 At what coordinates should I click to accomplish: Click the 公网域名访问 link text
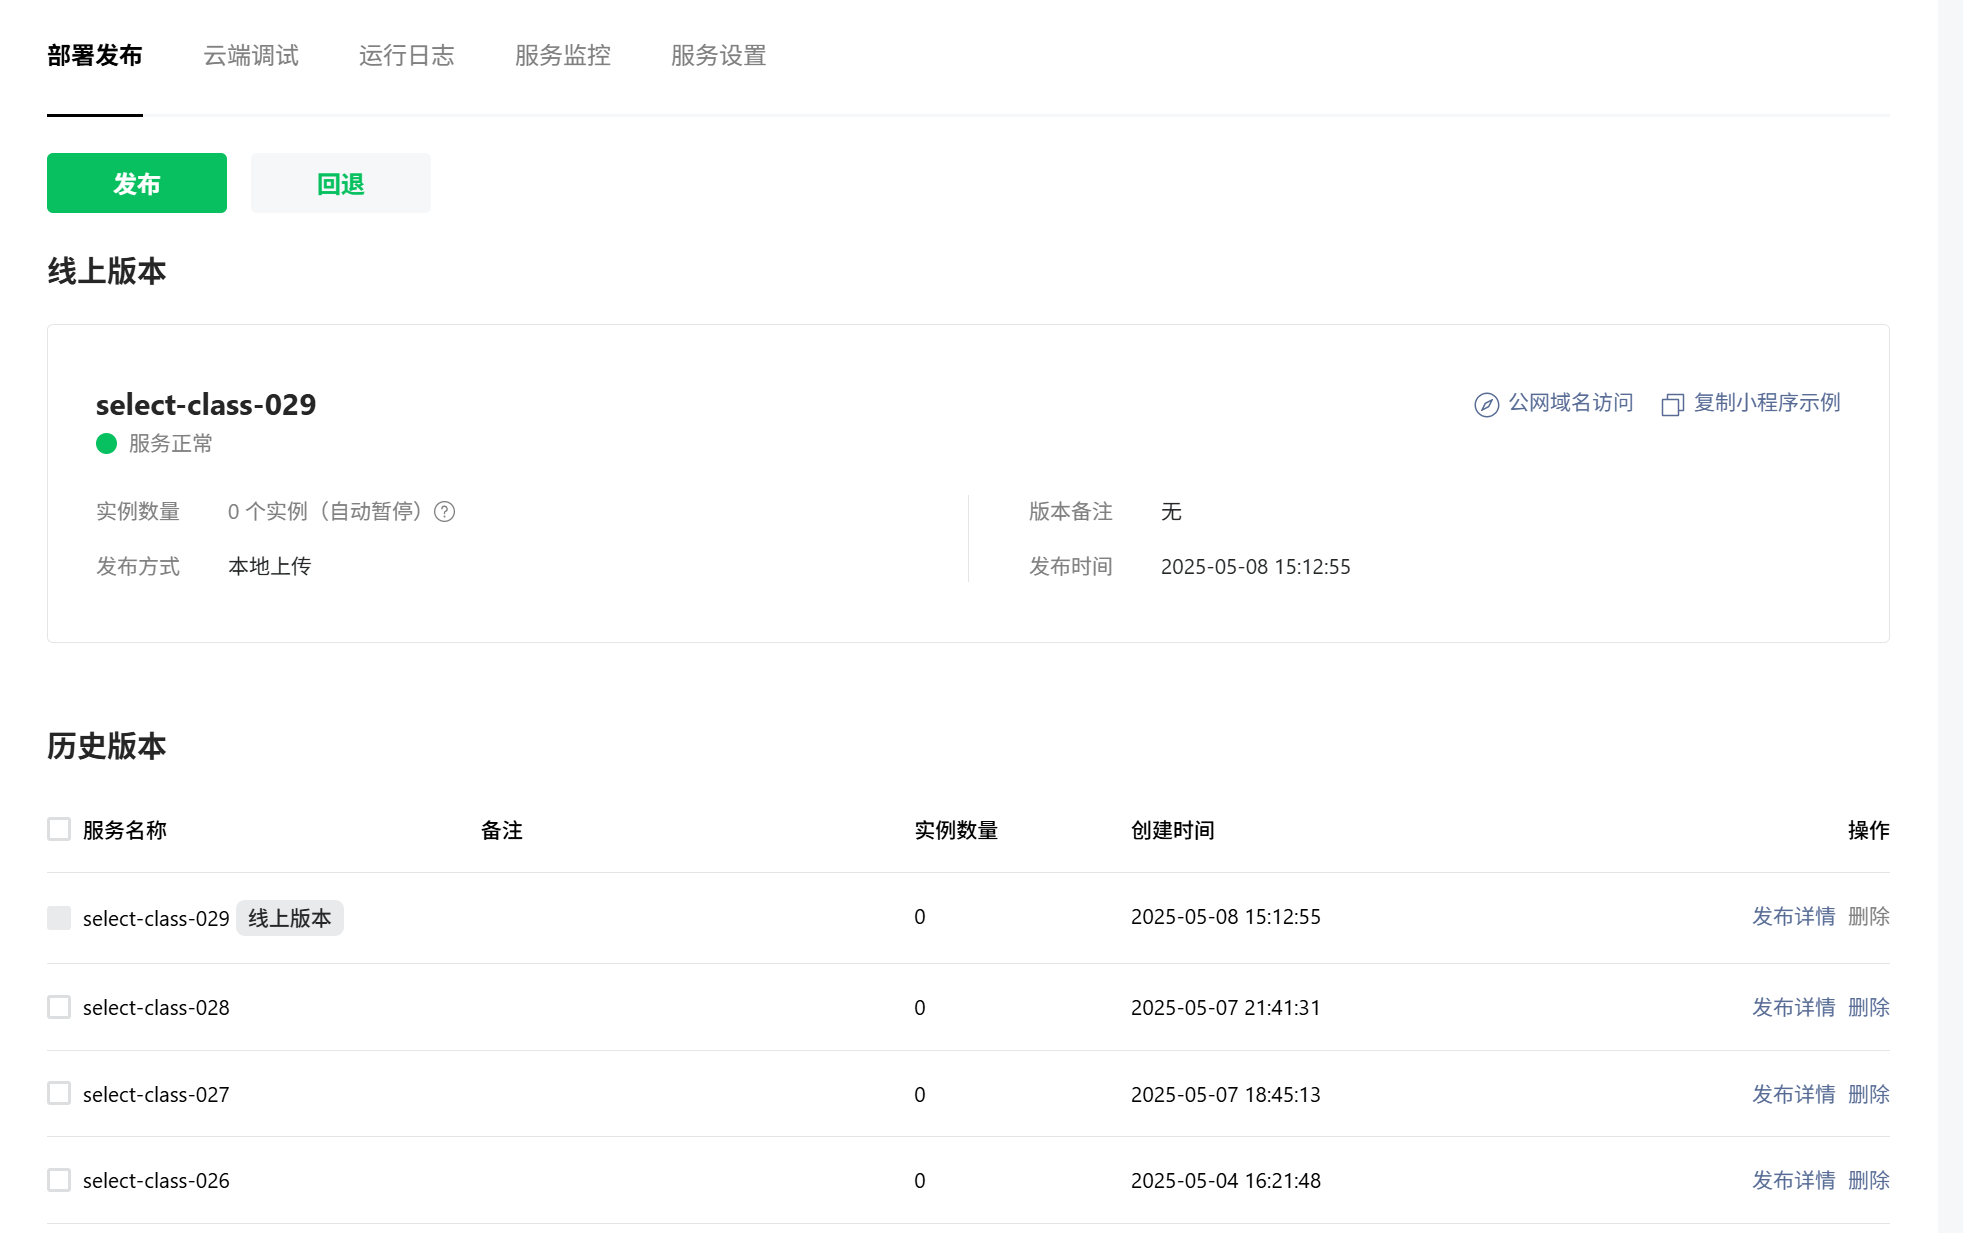[x=1570, y=403]
